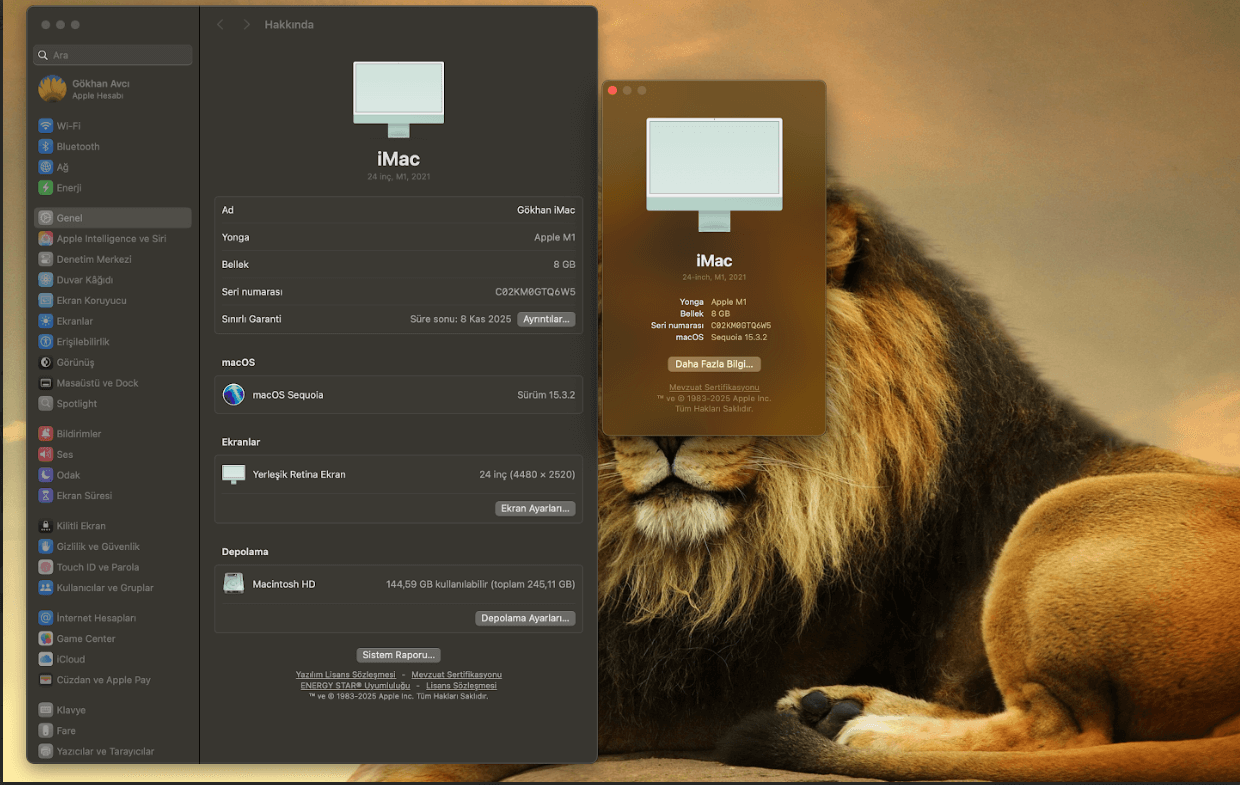Open Mevzuat Sertifikasyonu link in settings
Image resolution: width=1240 pixels, height=785 pixels.
456,675
